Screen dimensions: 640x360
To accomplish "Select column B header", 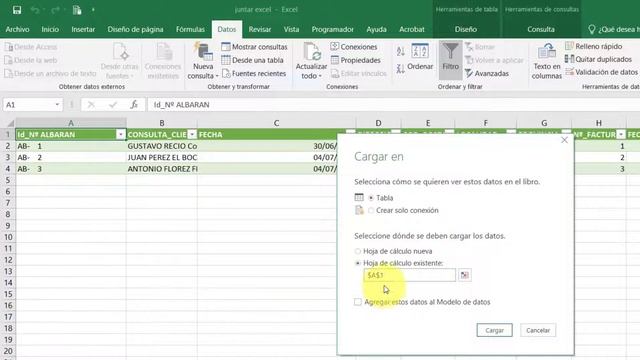I will (162, 123).
